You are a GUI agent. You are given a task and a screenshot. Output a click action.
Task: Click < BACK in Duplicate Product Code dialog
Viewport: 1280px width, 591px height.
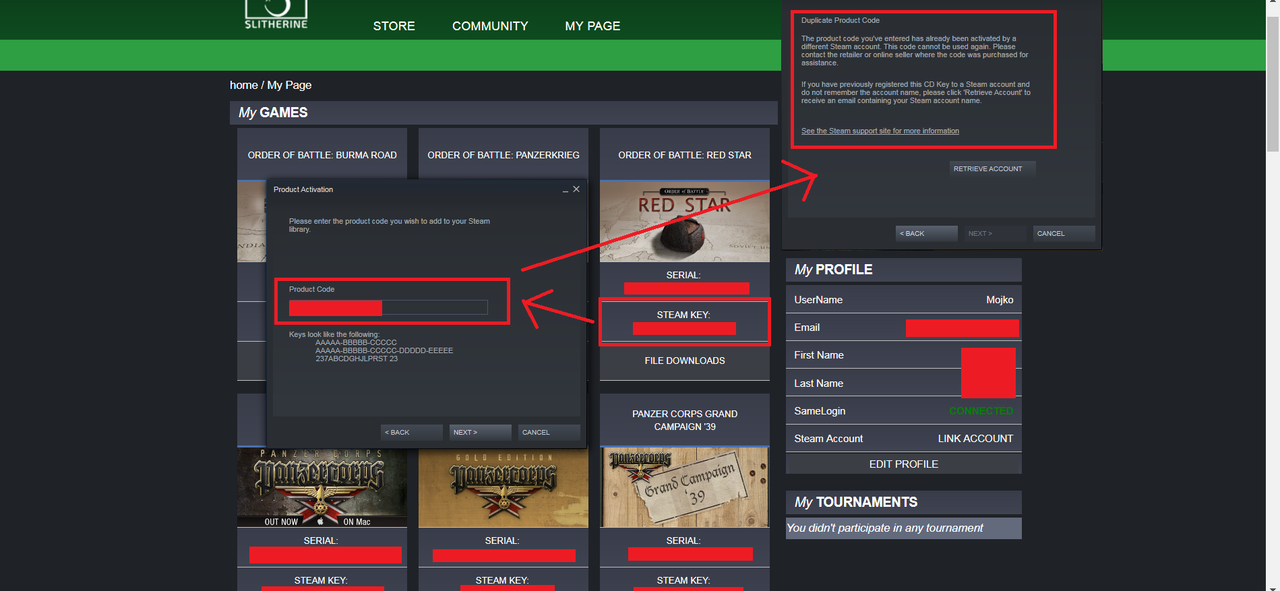(926, 233)
